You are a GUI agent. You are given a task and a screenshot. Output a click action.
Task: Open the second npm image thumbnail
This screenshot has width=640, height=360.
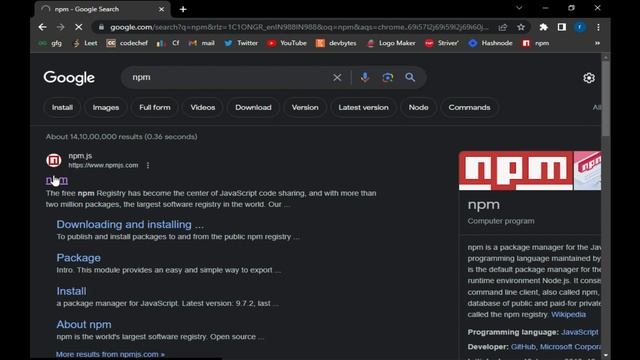click(587, 171)
